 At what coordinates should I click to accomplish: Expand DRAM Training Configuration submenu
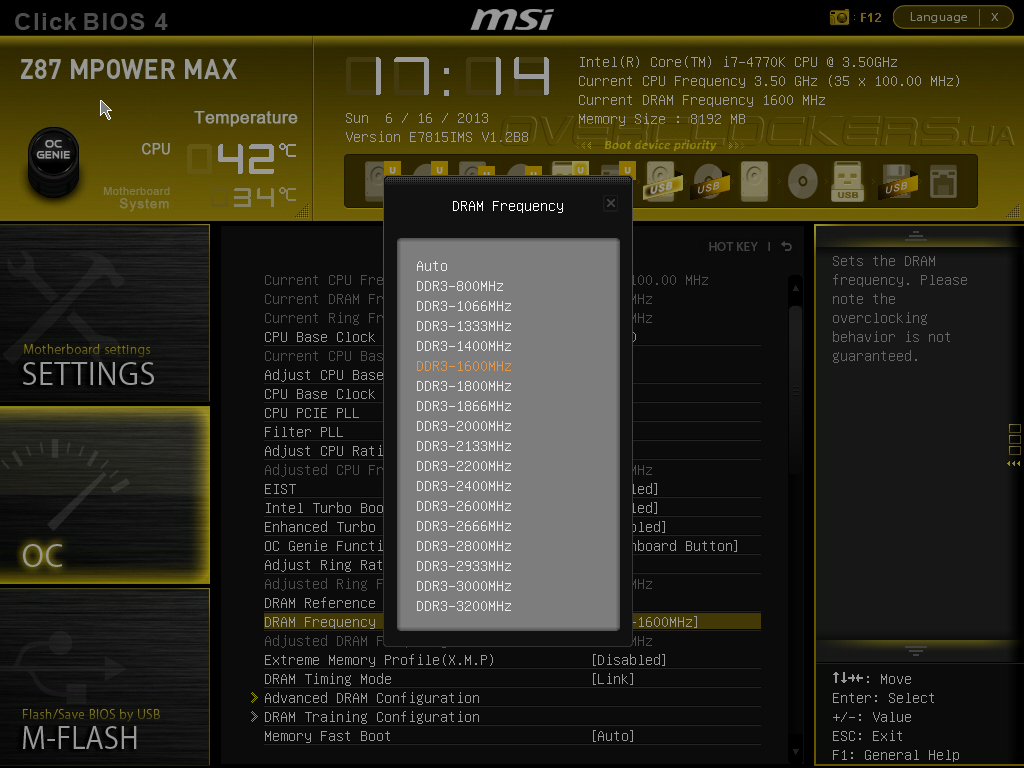click(372, 717)
